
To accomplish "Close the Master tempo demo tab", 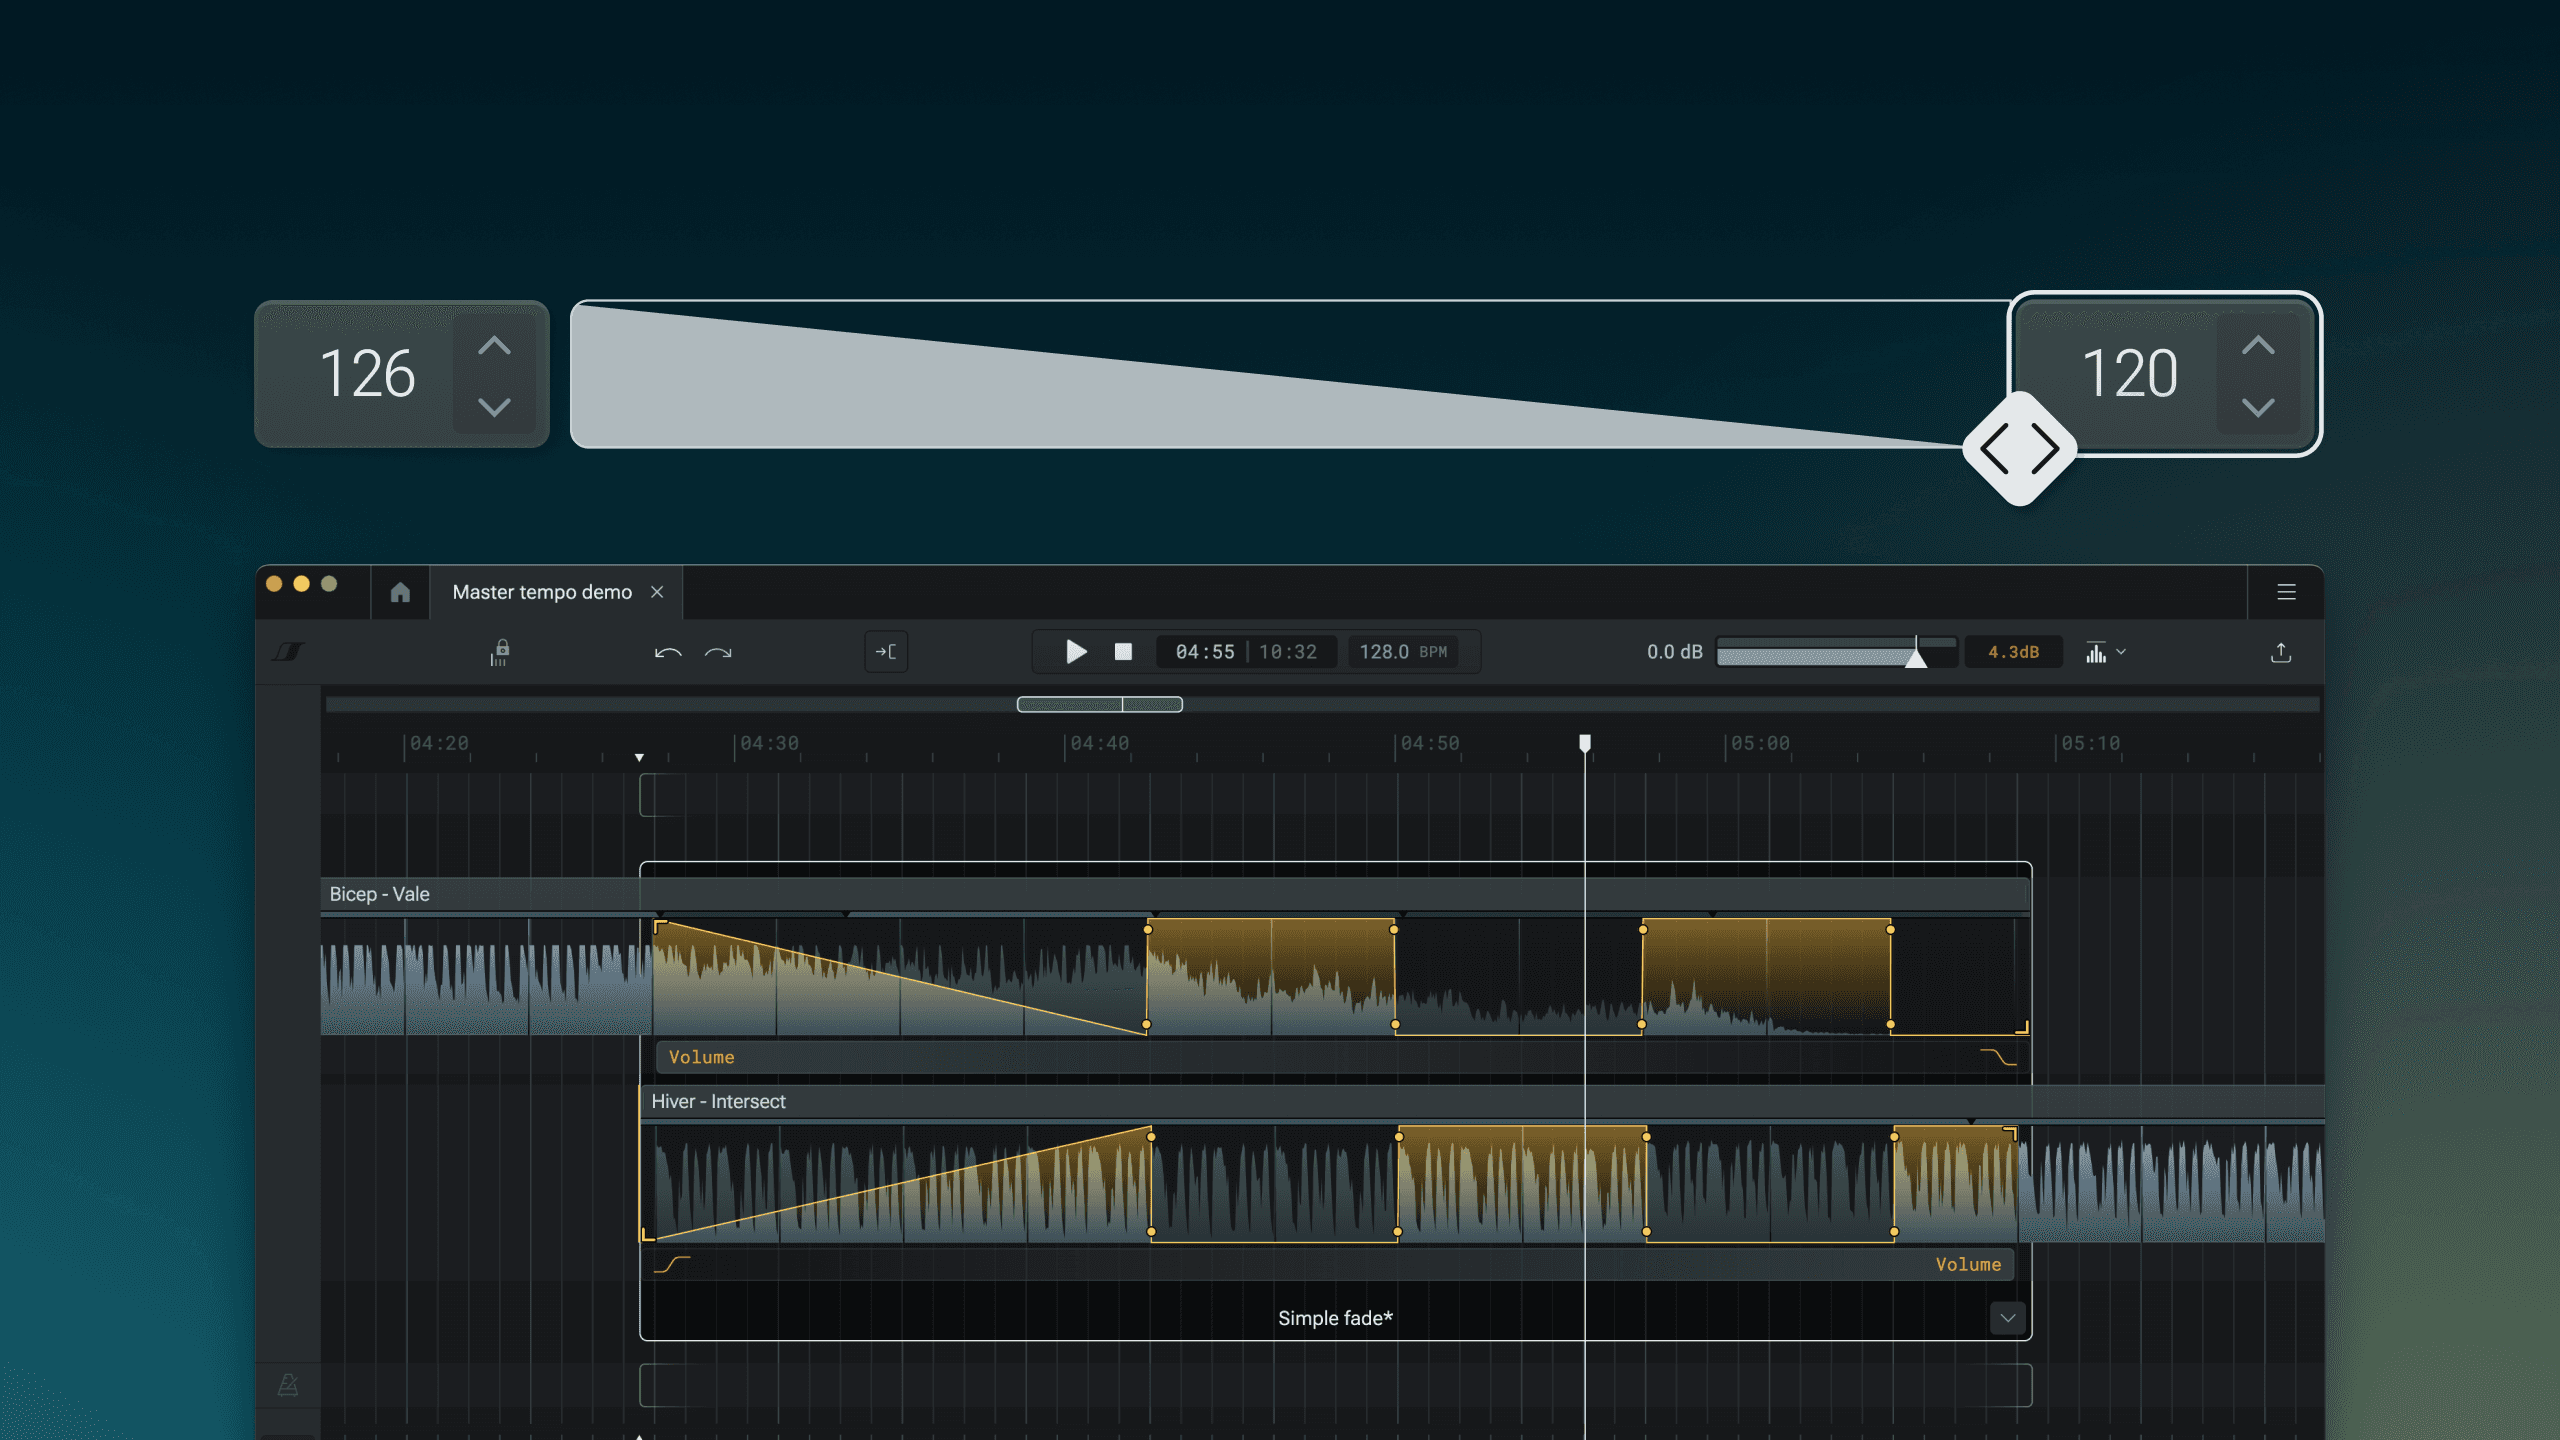I will pyautogui.click(x=657, y=592).
